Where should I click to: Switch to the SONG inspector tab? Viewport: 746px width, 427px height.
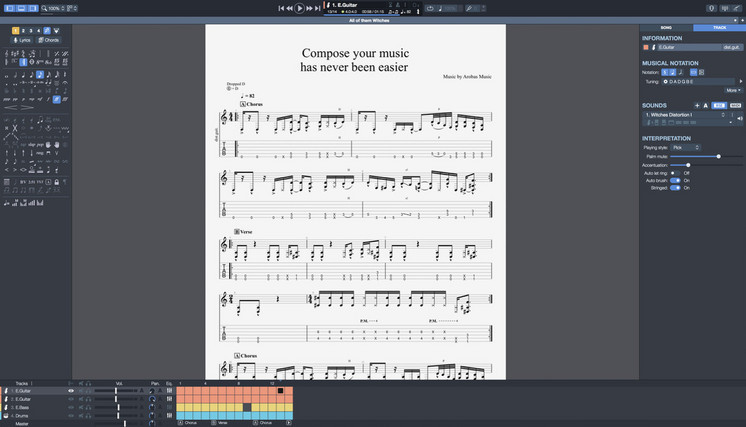coord(666,28)
